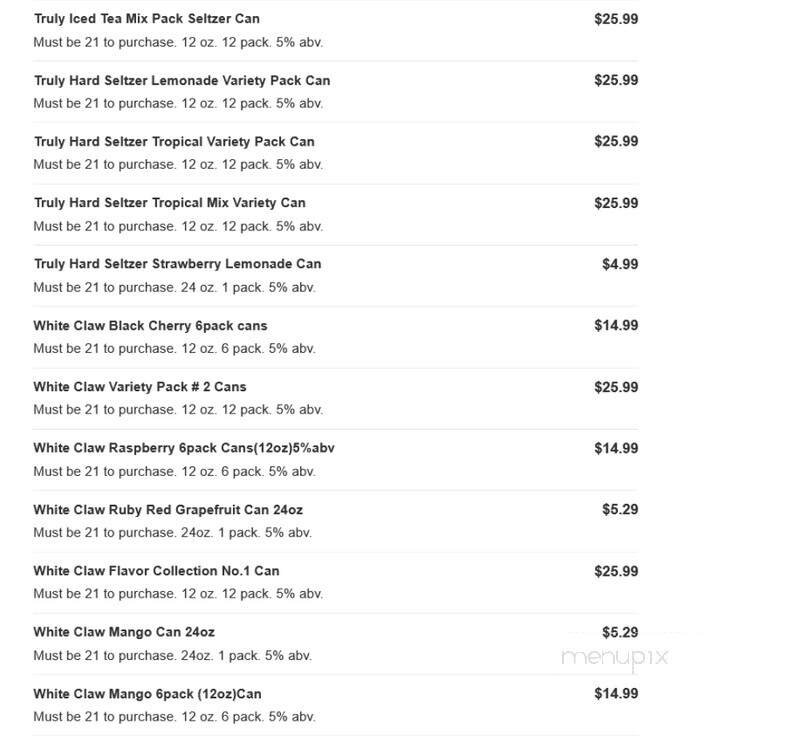
Task: Click the $4.99 Strawberry Lemonade price
Action: point(619,264)
